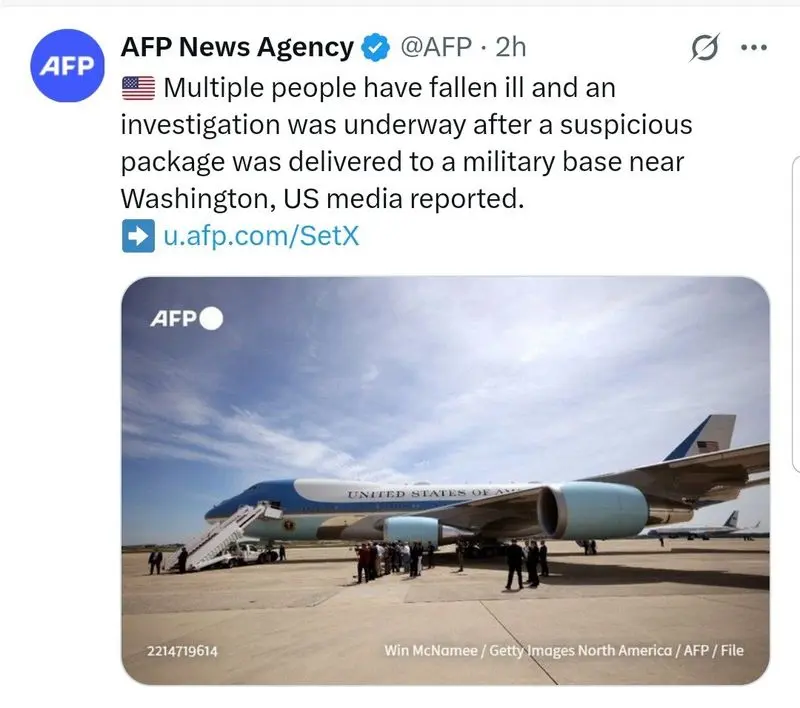Open the u.afp.com/SetX link

(x=260, y=237)
